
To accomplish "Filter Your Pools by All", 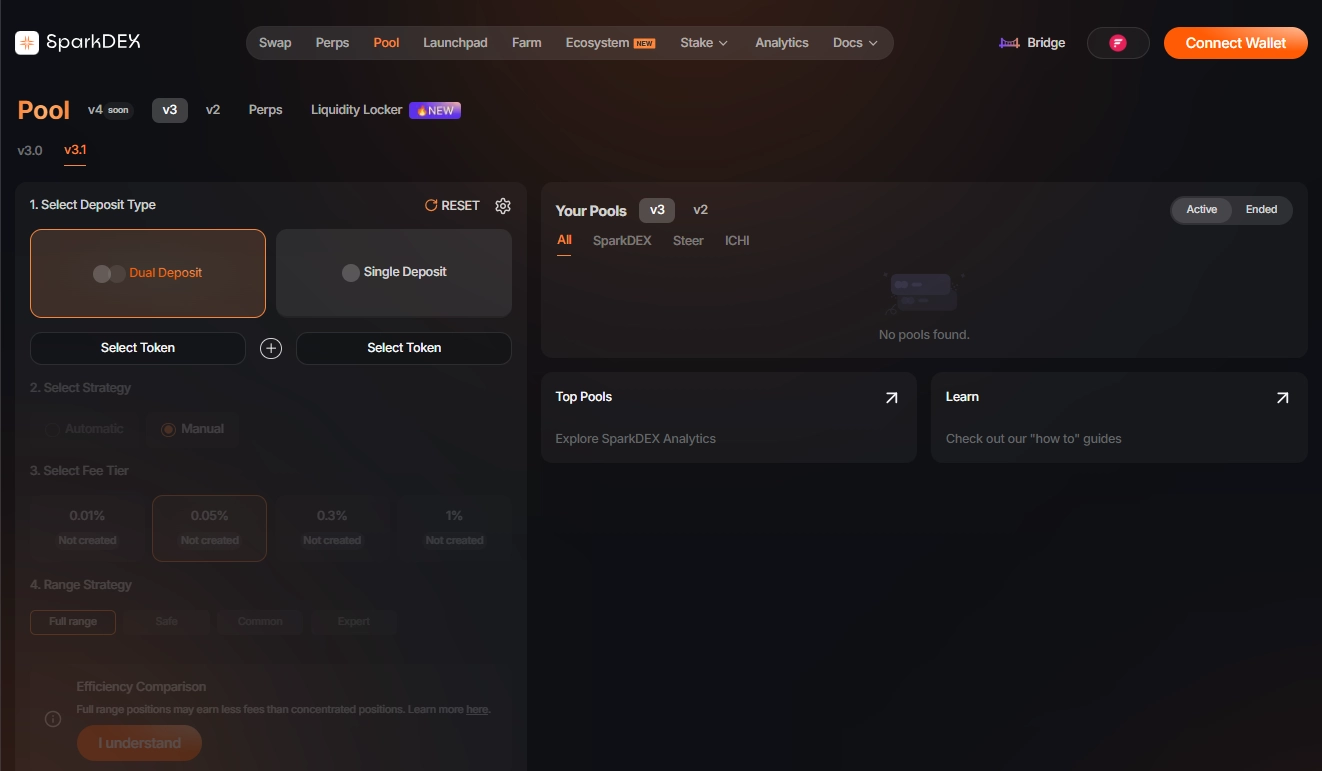I will coord(564,241).
